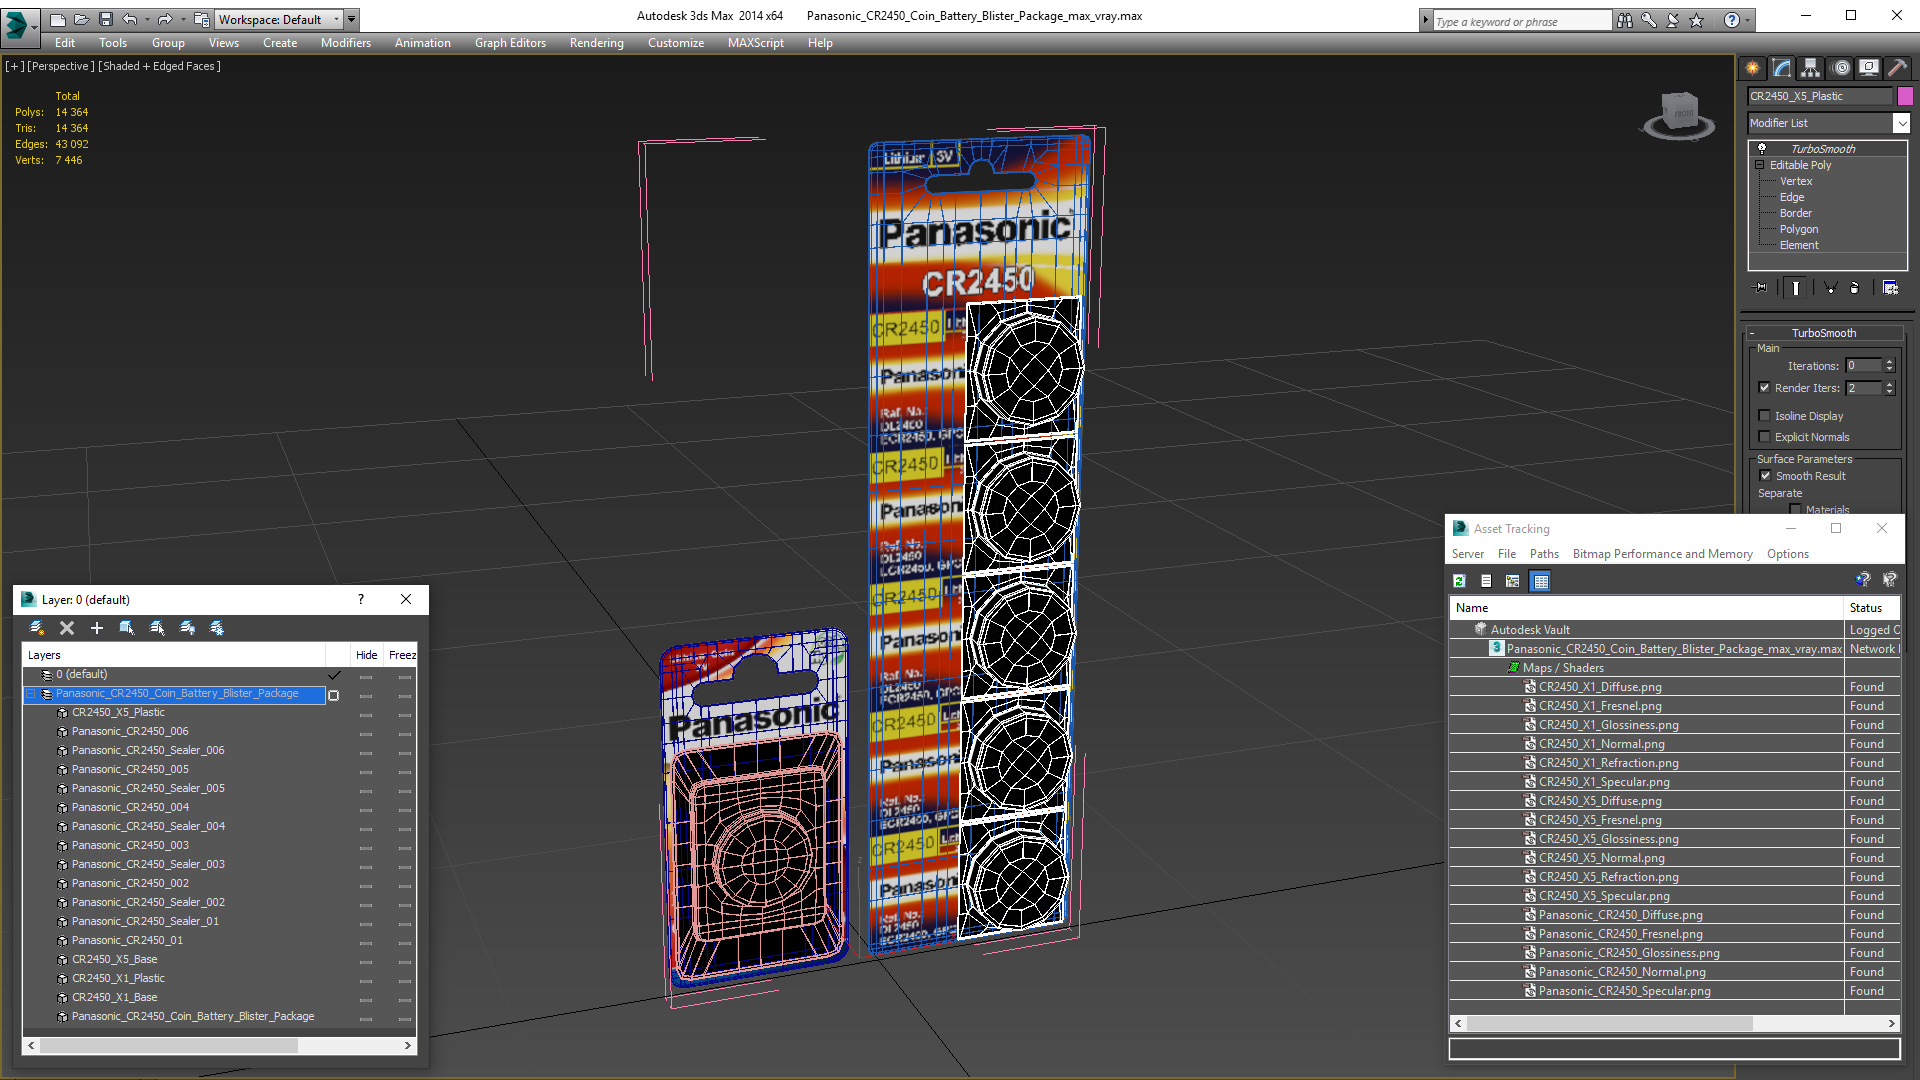Open the Paths menu in Asset Tracking
The height and width of the screenshot is (1080, 1920).
1544,554
